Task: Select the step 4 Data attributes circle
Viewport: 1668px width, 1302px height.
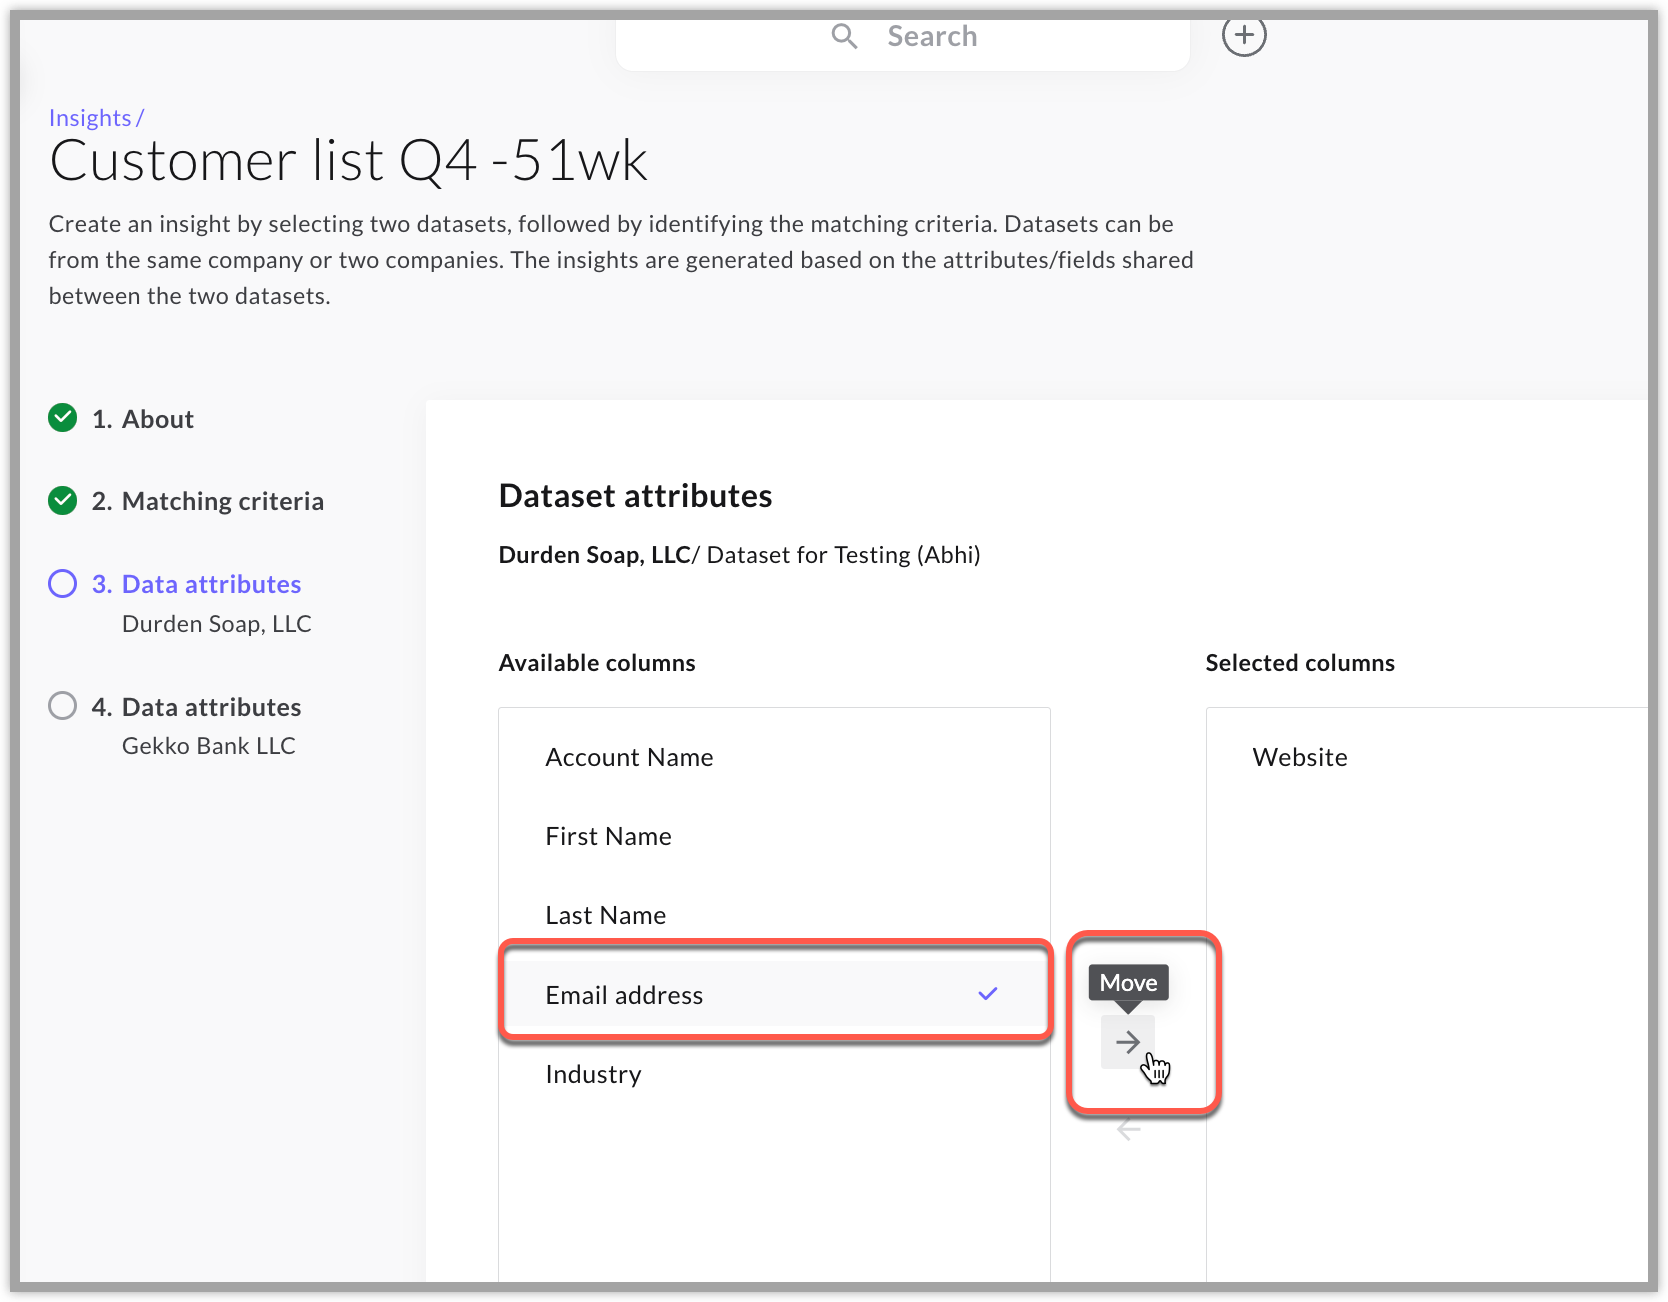Action: click(x=62, y=705)
